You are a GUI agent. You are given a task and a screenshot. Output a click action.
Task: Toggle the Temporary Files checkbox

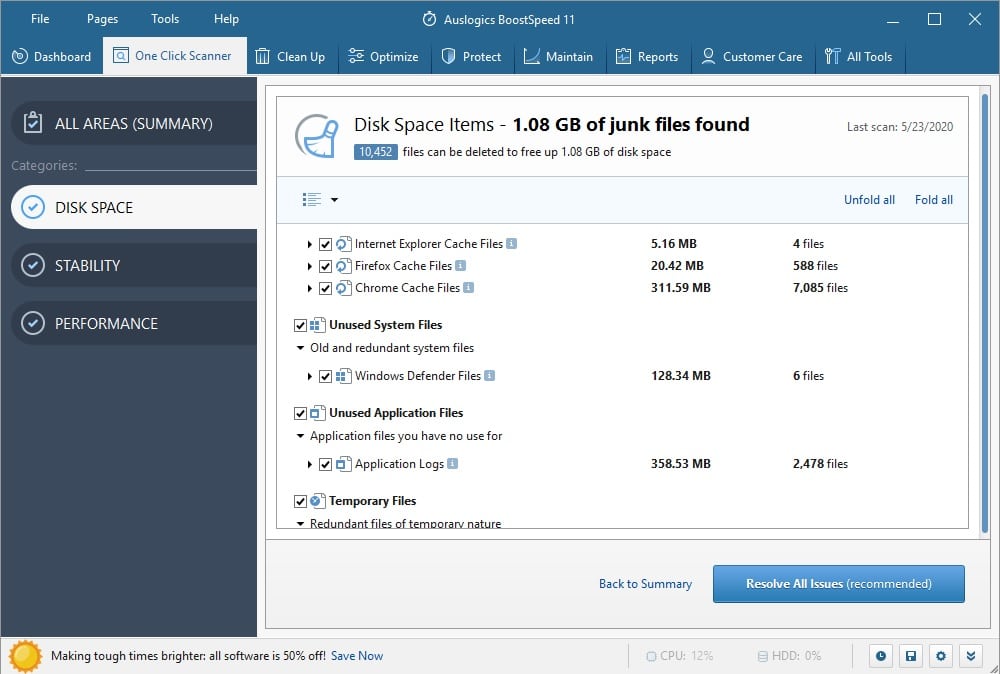click(x=300, y=501)
